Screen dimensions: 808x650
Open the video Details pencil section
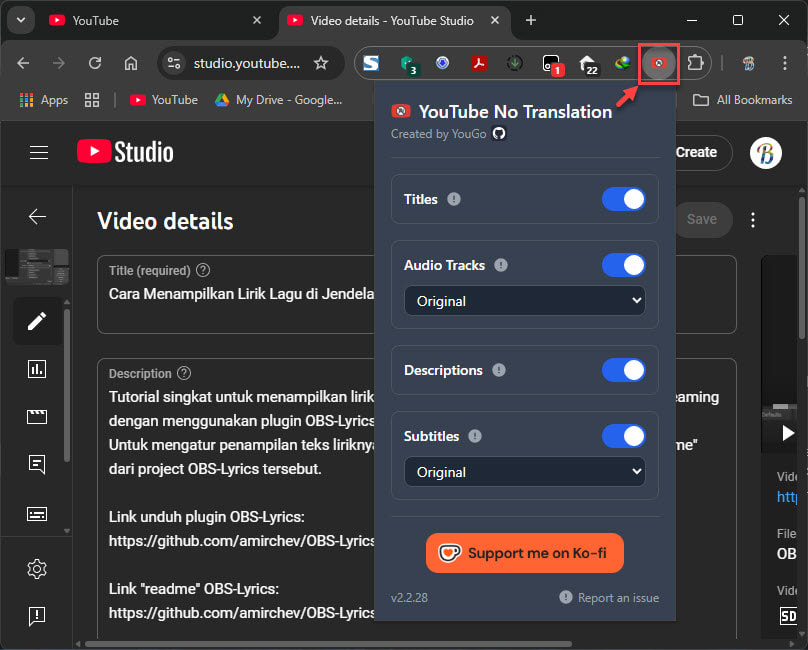[x=37, y=321]
